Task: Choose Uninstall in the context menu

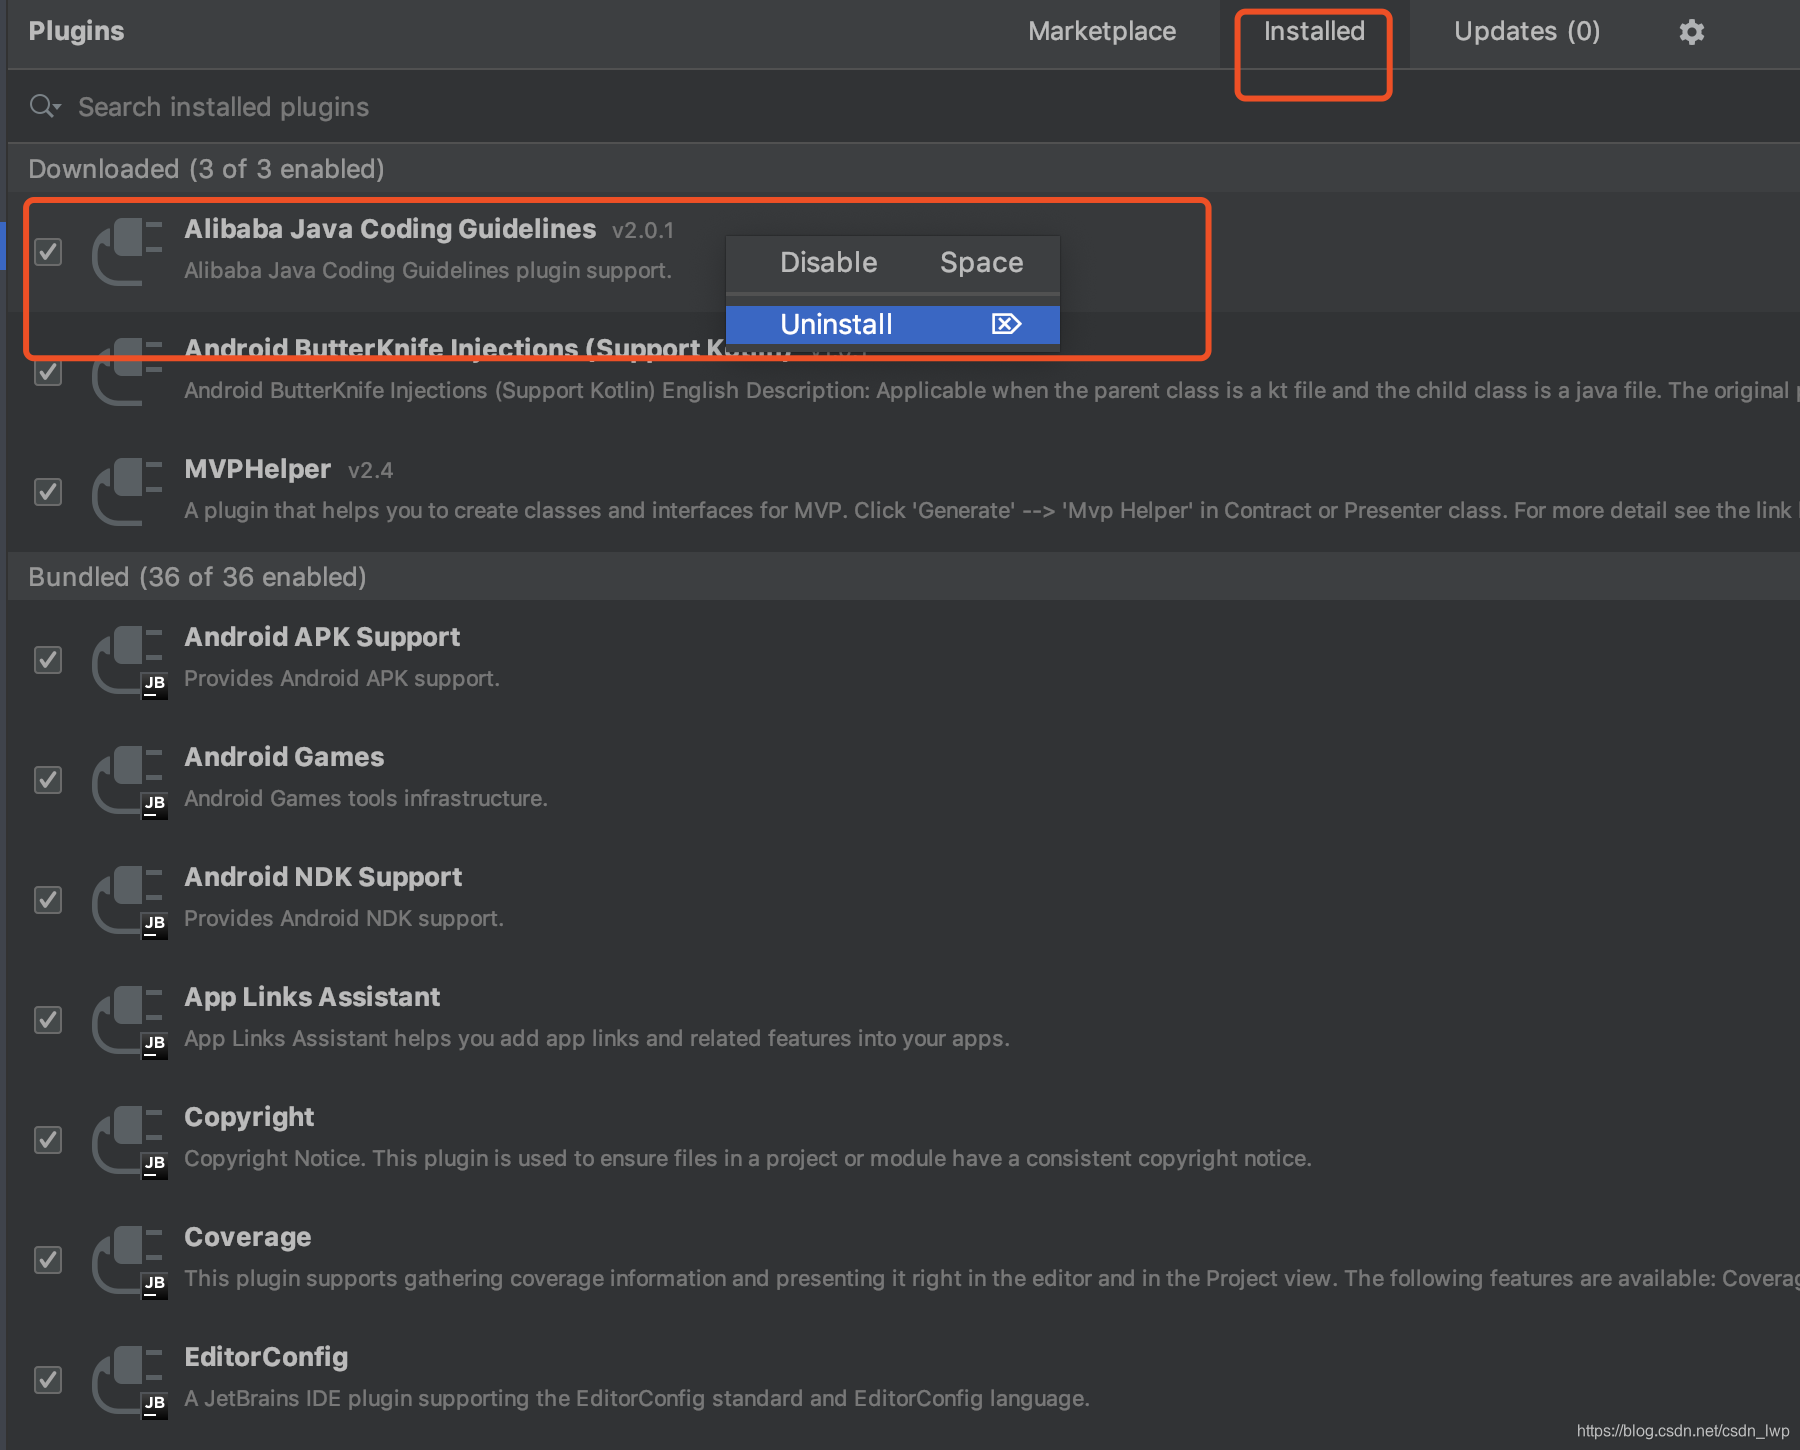Action: click(x=893, y=324)
